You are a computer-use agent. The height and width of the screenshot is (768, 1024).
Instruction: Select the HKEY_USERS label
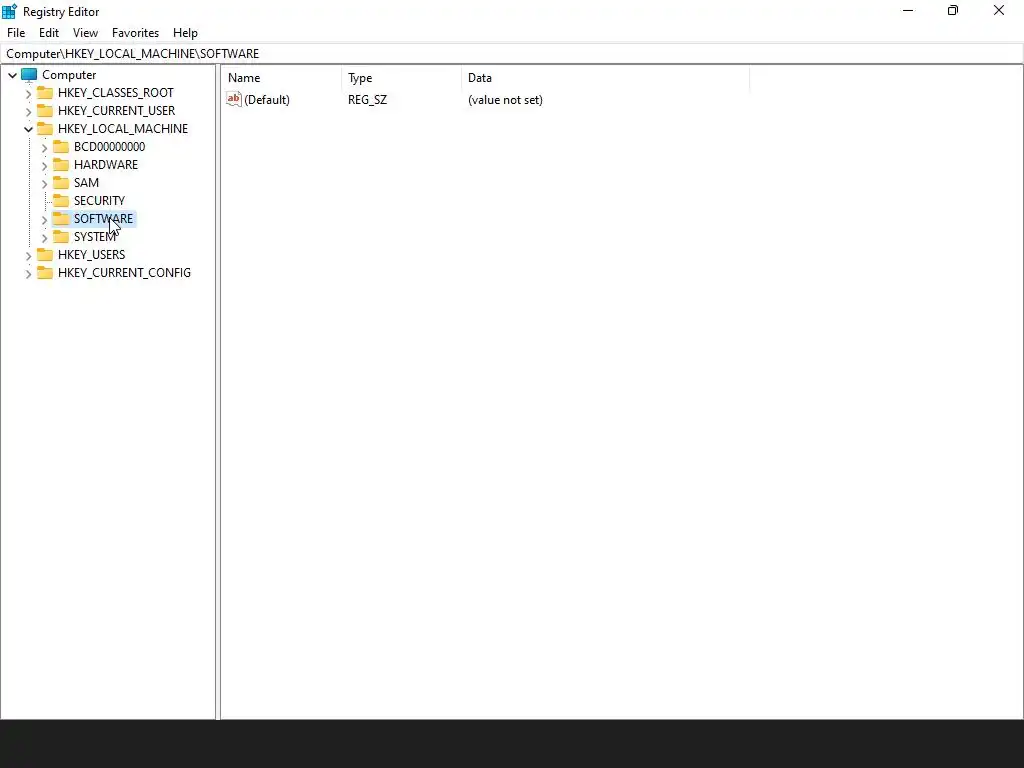(91, 255)
